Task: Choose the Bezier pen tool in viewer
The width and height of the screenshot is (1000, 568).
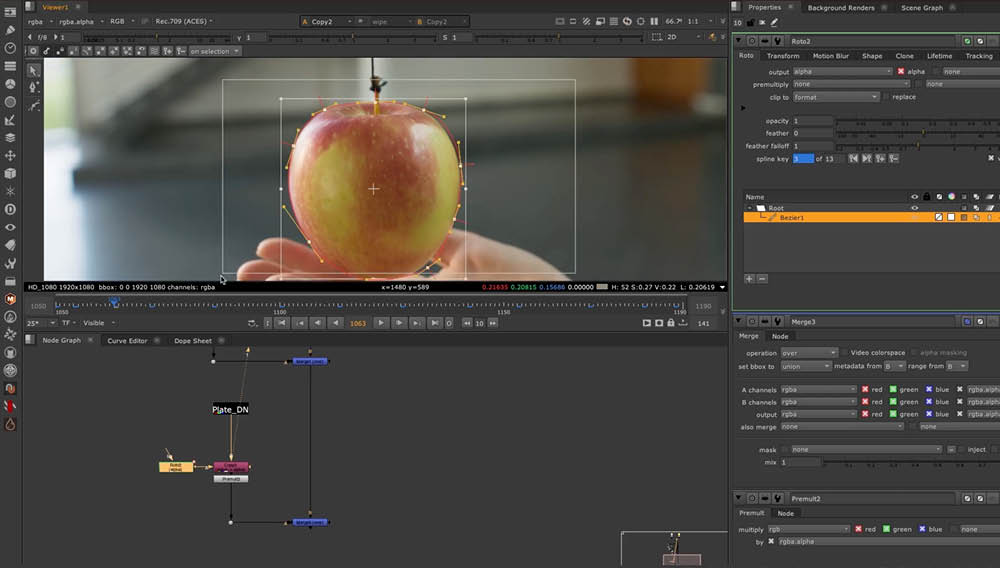Action: [x=34, y=87]
